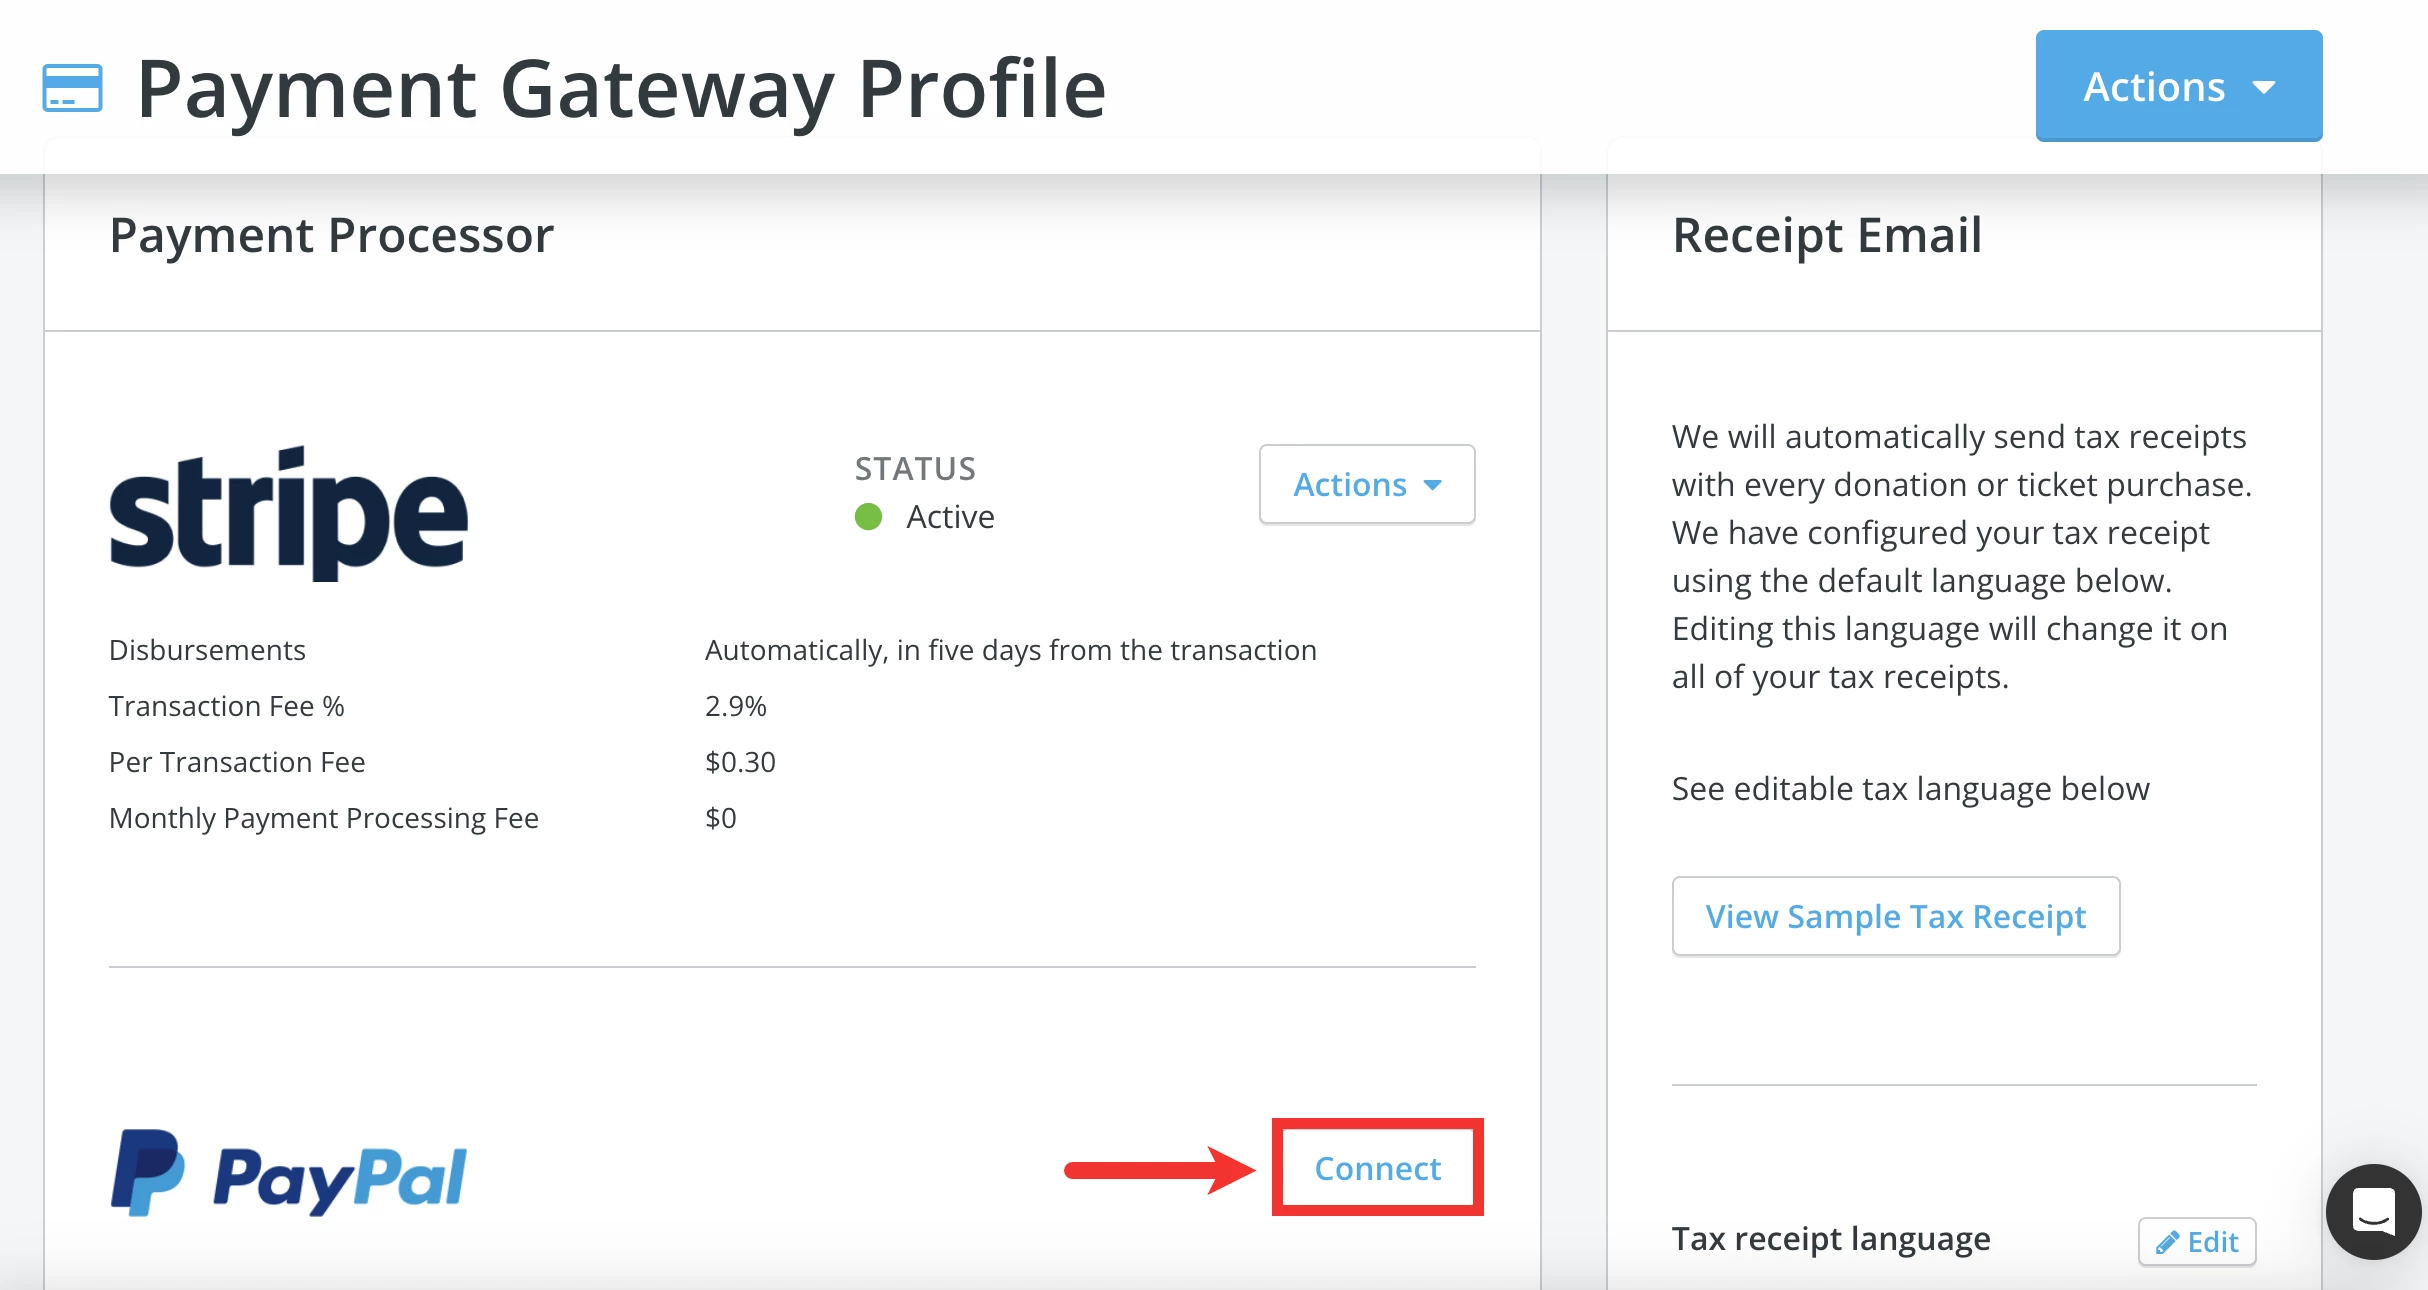Image resolution: width=2428 pixels, height=1290 pixels.
Task: Edit the tax receipt language
Action: pyautogui.click(x=2196, y=1242)
